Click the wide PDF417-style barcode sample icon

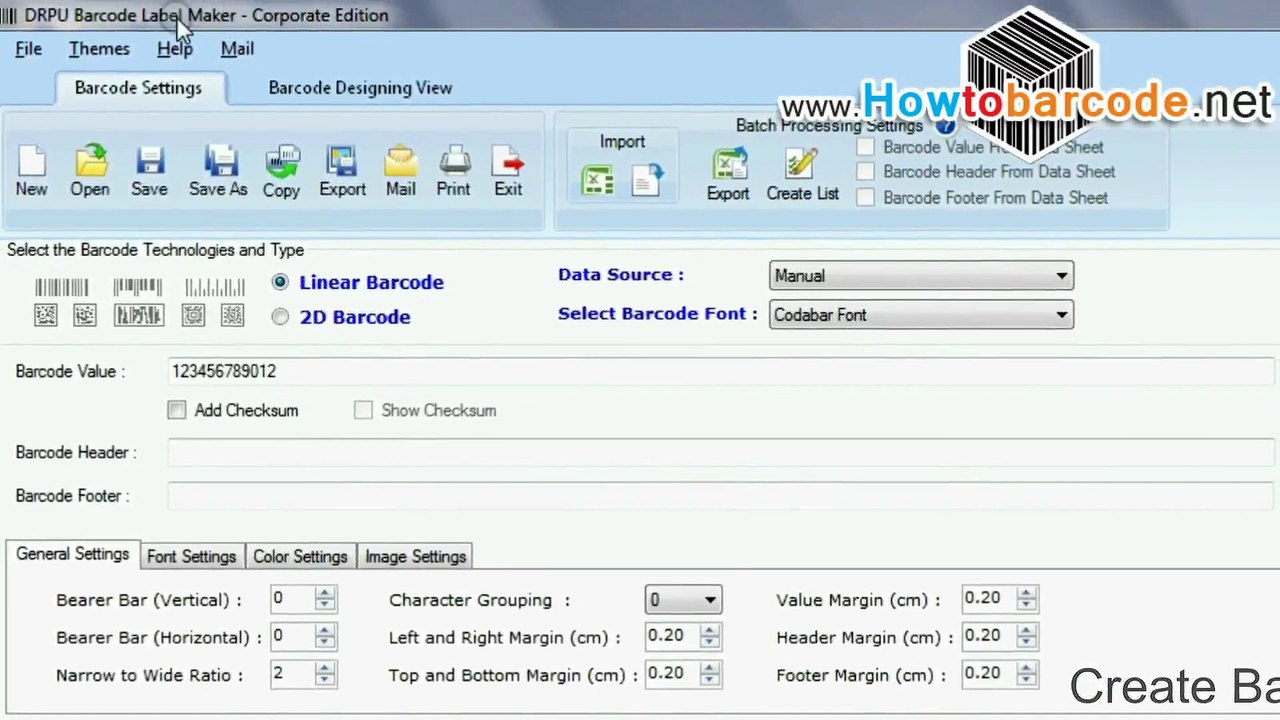139,315
